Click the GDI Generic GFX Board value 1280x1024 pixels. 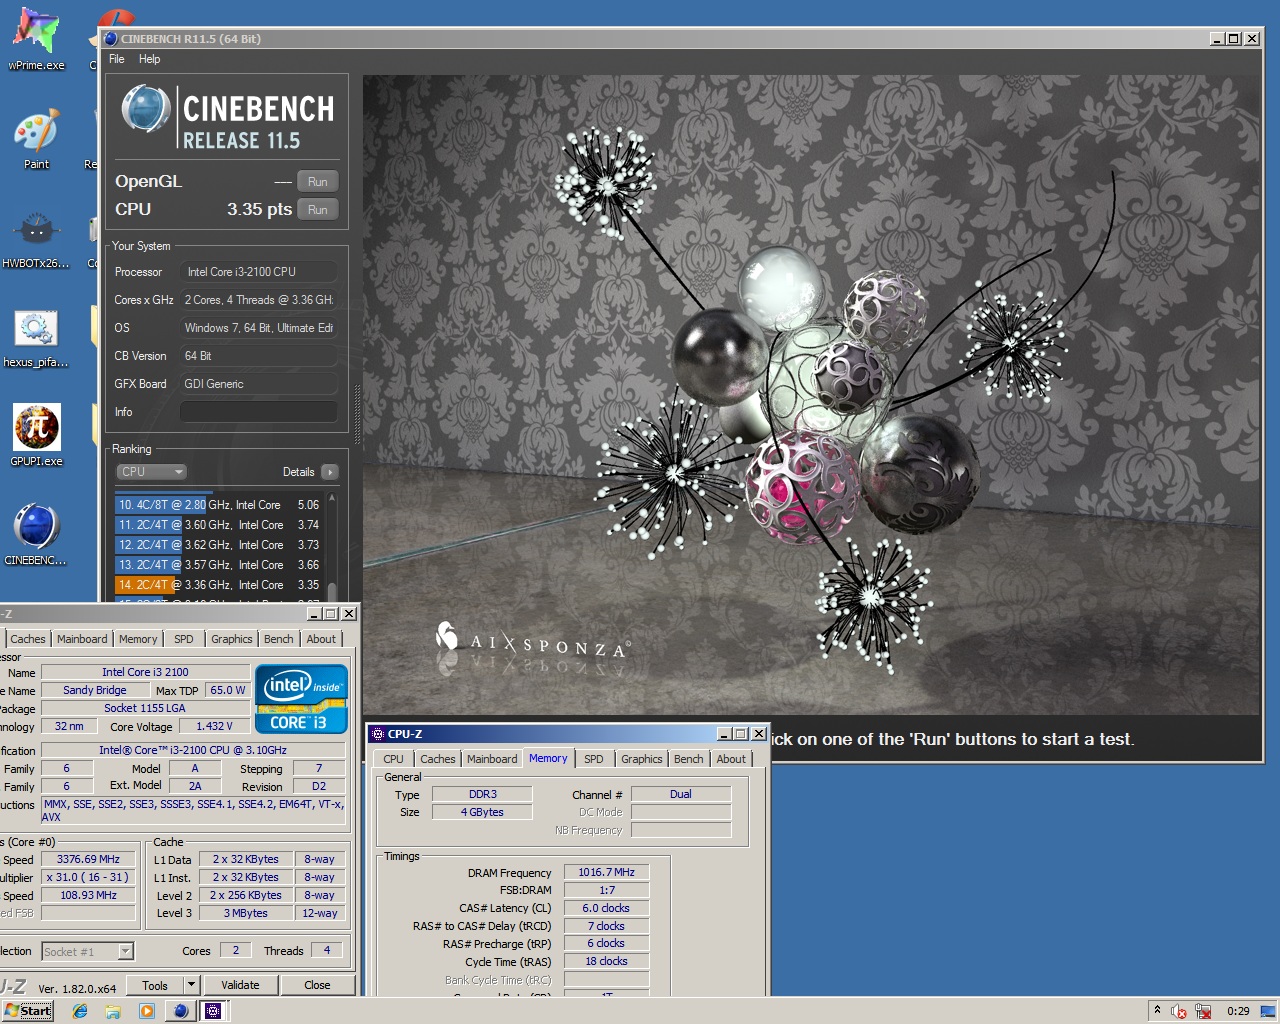(x=259, y=384)
